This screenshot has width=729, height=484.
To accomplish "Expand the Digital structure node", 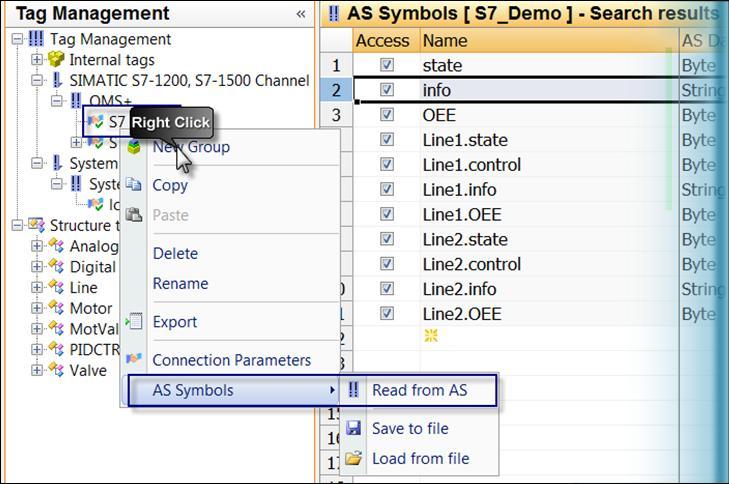I will 37,266.
